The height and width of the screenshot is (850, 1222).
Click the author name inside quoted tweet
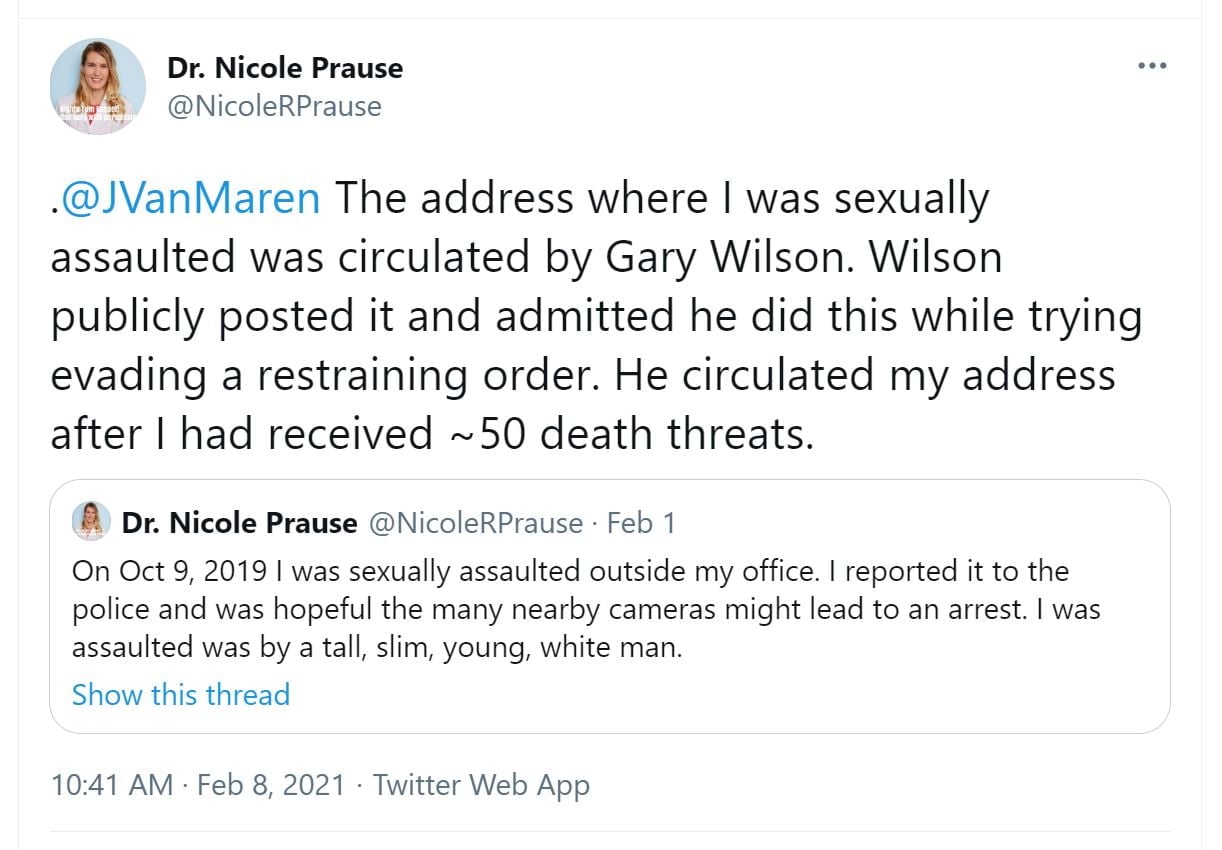[x=239, y=522]
